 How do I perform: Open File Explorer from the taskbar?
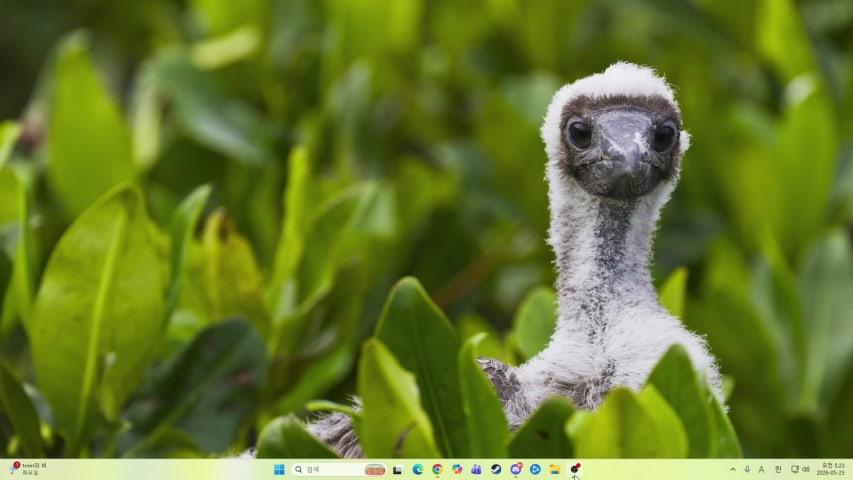[555, 470]
